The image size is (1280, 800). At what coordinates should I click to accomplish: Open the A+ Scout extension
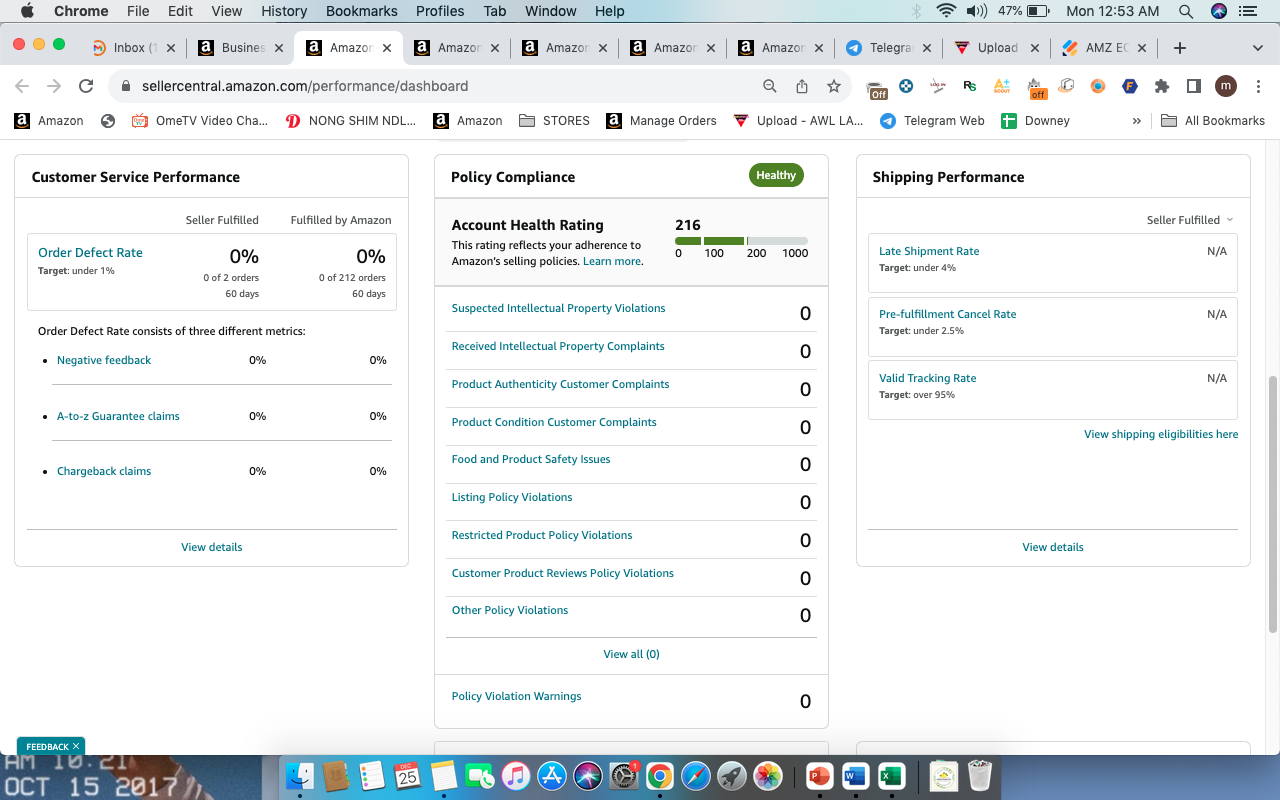1002,86
